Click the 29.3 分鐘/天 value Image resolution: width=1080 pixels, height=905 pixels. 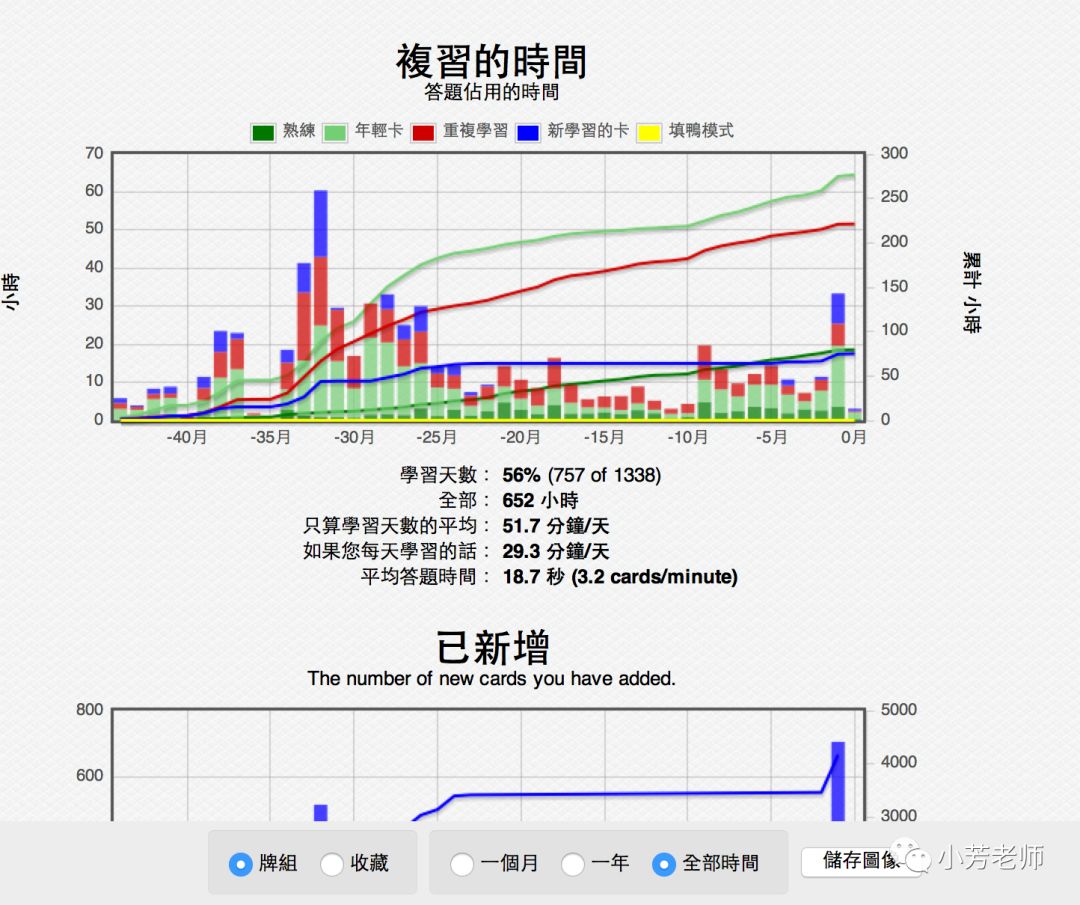point(555,551)
